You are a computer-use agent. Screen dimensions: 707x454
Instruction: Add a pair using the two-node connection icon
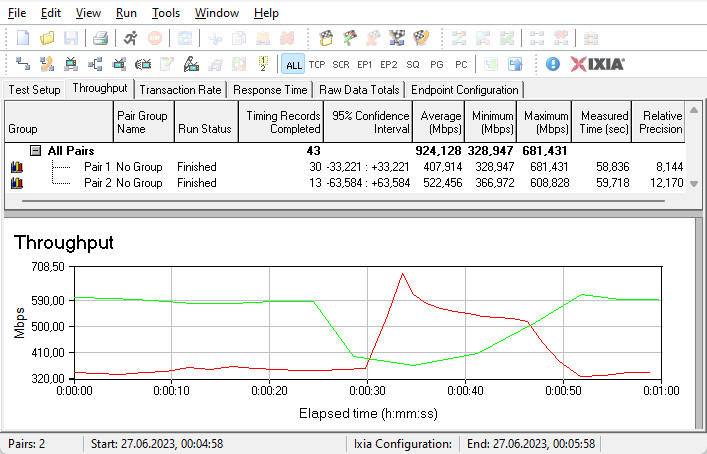(x=23, y=64)
